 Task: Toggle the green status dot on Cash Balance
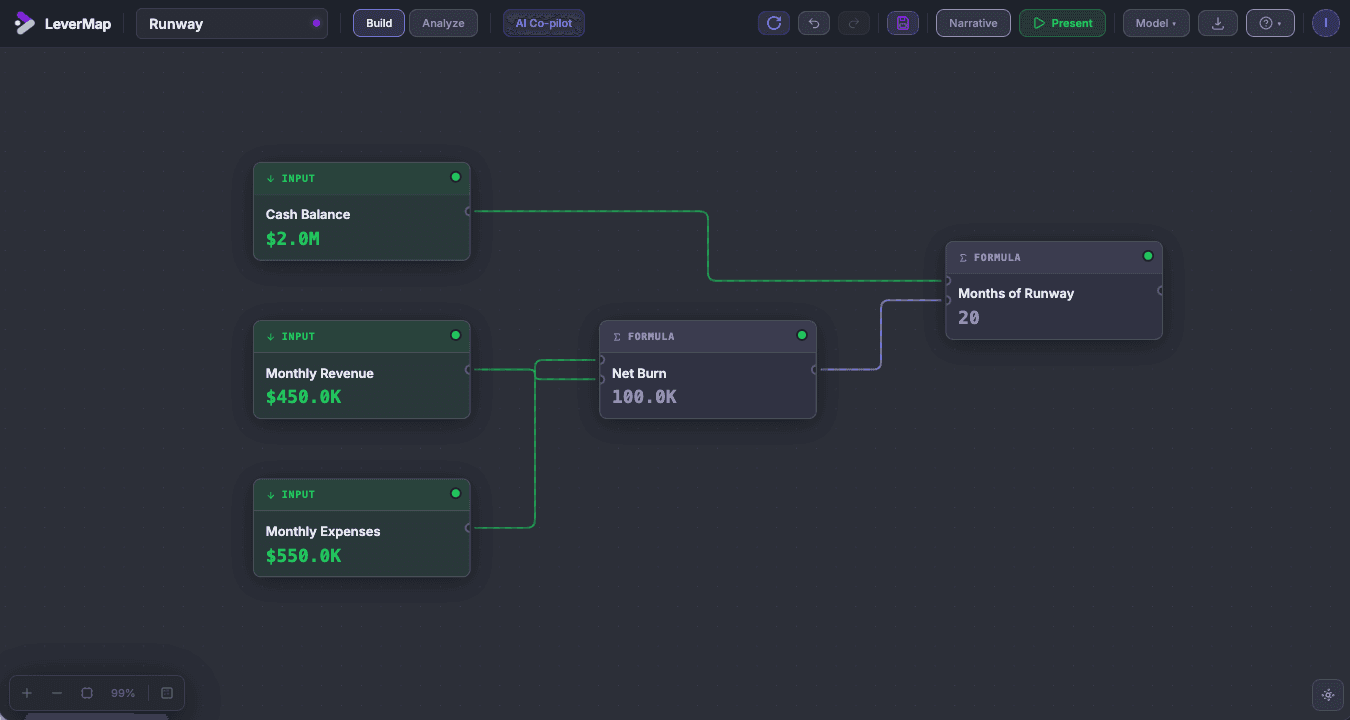coord(455,176)
